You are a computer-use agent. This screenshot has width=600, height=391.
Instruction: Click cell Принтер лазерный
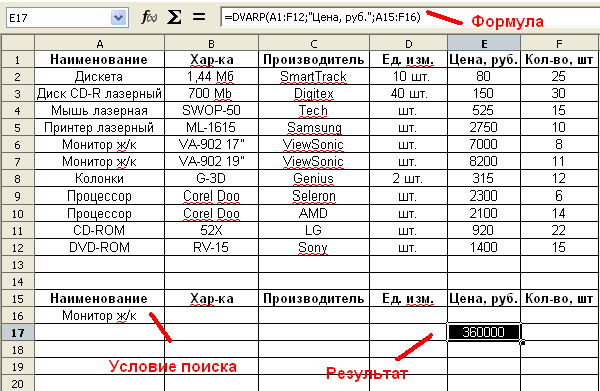tap(99, 127)
